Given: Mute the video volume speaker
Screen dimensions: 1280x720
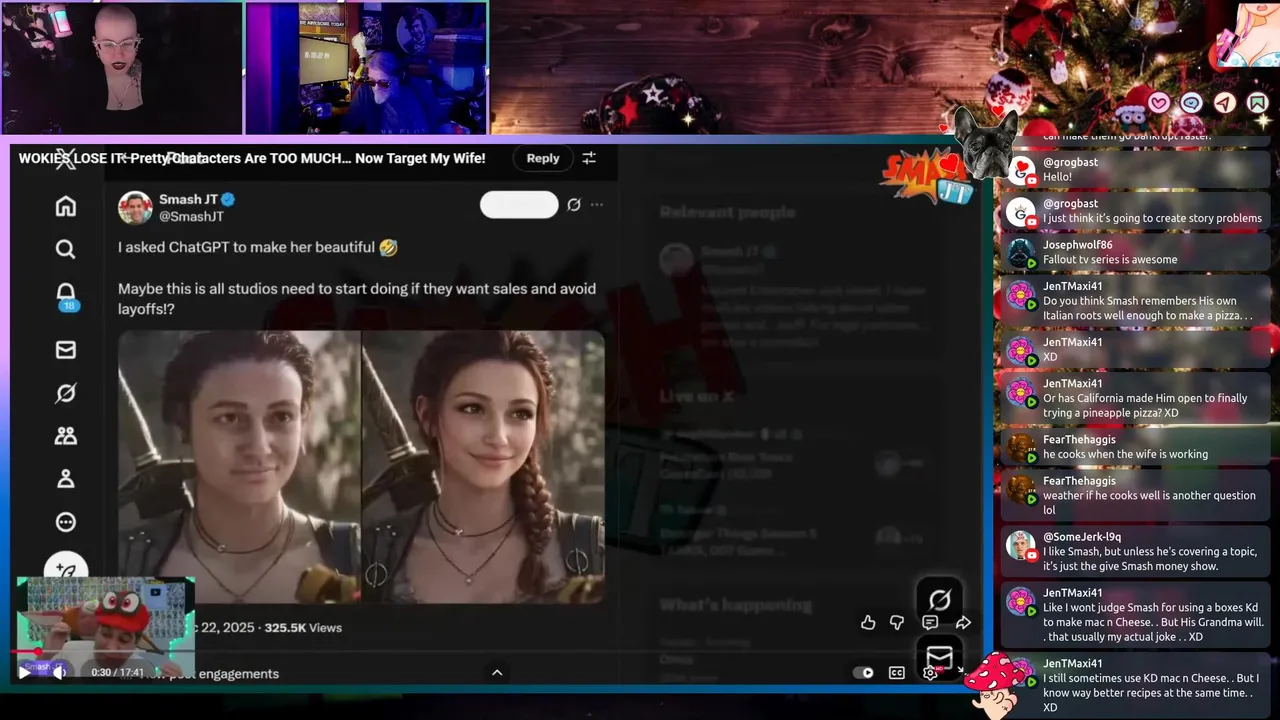Looking at the screenshot, I should (60, 673).
